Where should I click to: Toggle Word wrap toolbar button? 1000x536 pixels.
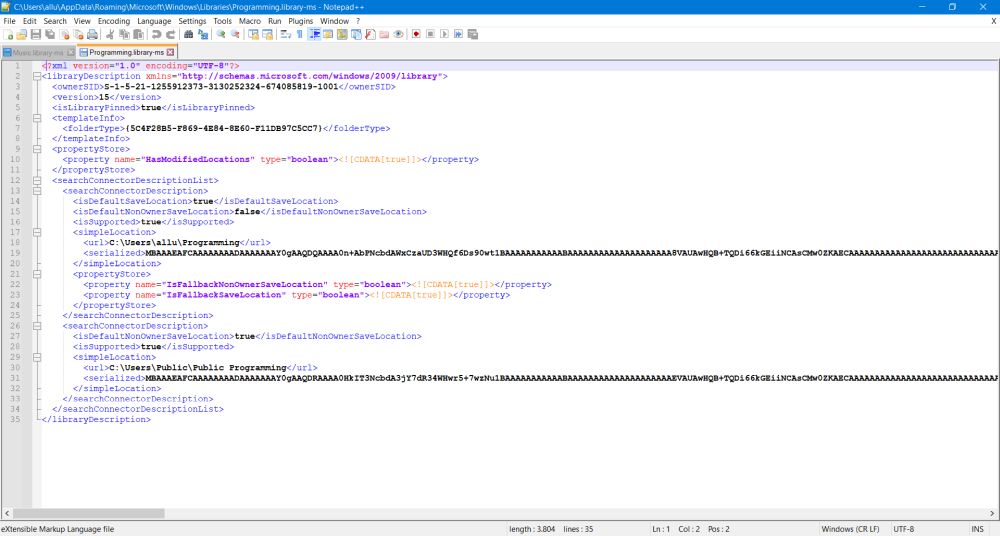[285, 34]
